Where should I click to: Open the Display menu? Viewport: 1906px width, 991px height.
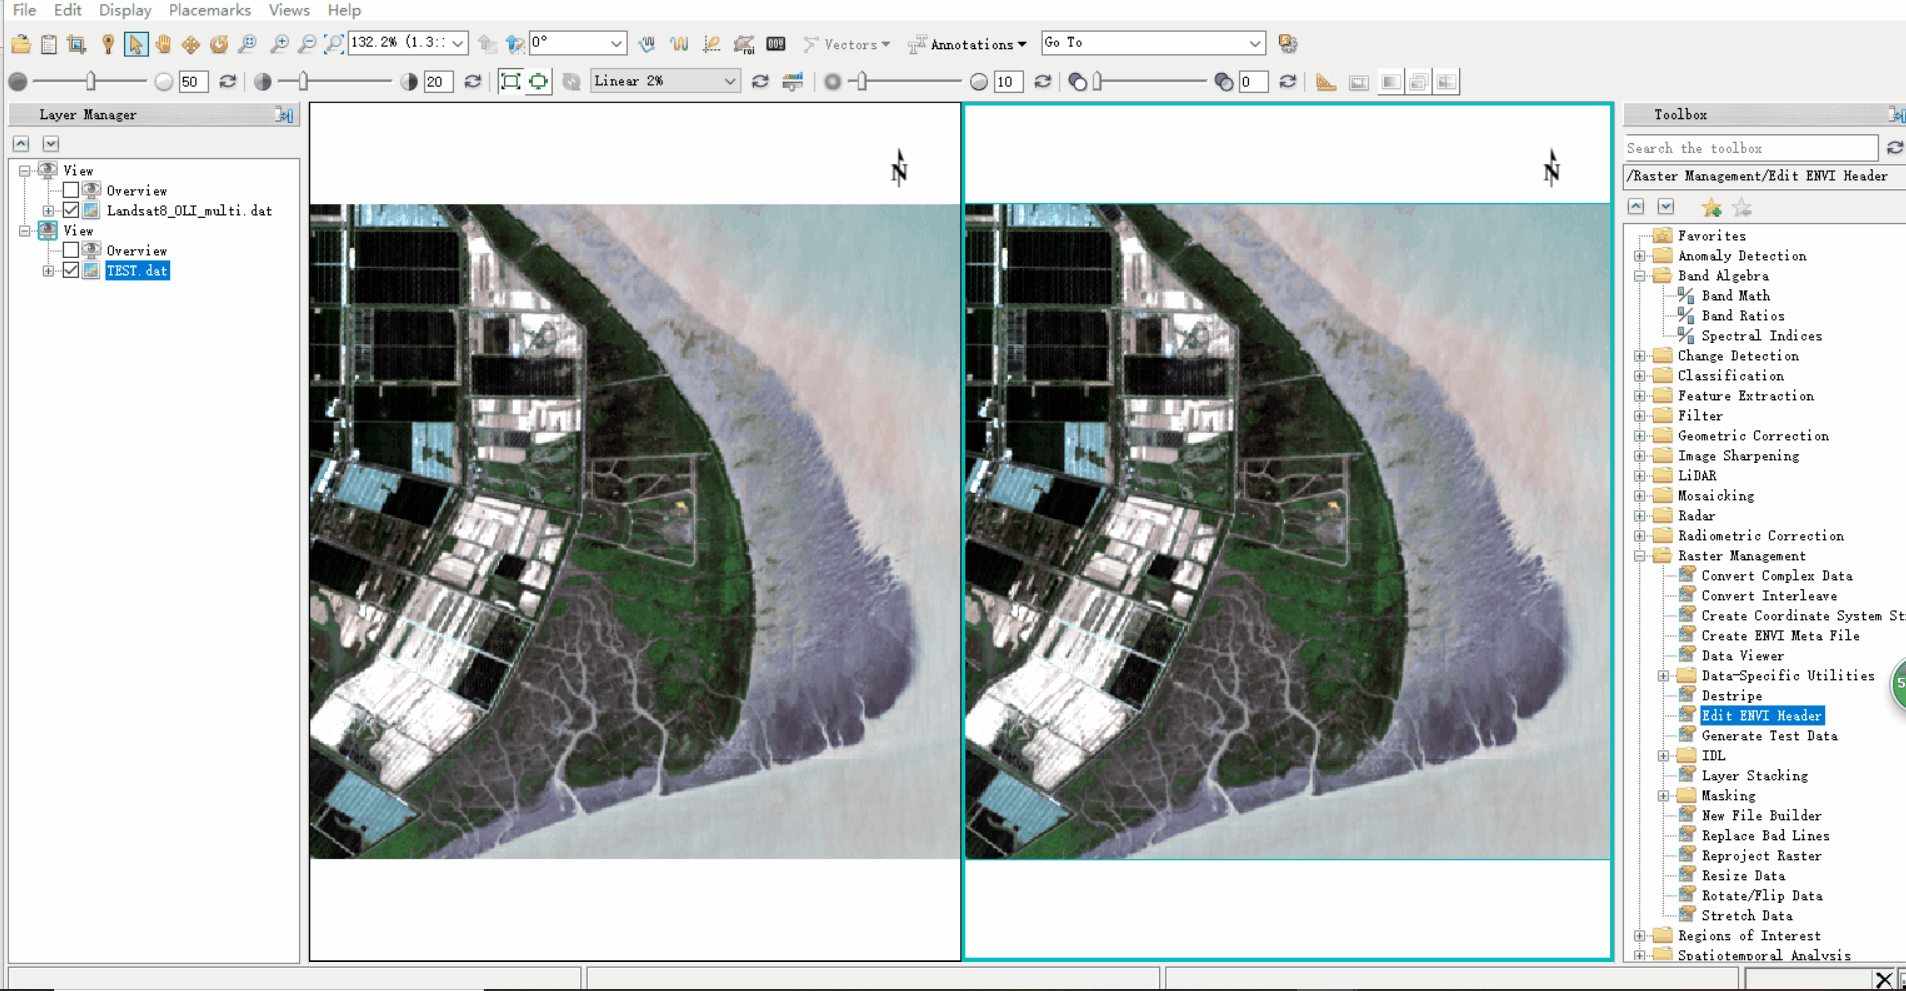click(125, 10)
